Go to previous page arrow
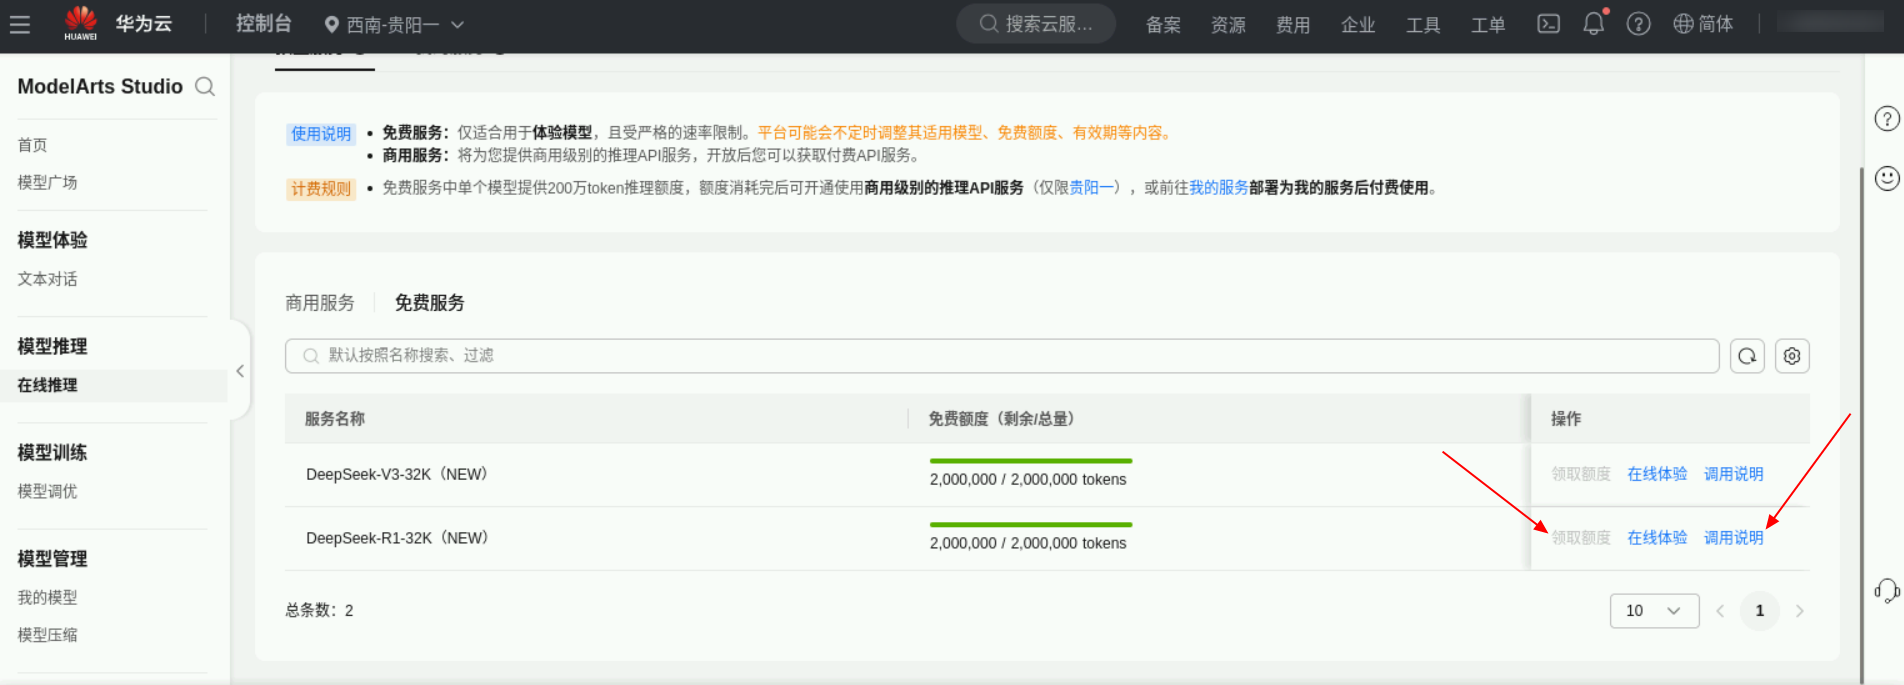This screenshot has width=1904, height=685. click(x=1720, y=611)
